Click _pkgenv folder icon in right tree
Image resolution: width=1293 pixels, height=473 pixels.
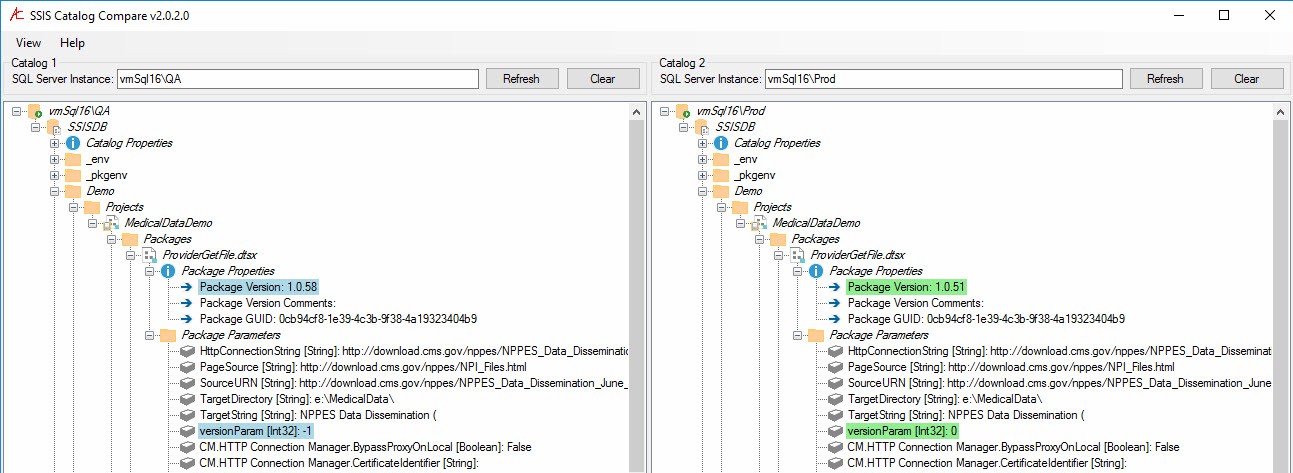[721, 175]
